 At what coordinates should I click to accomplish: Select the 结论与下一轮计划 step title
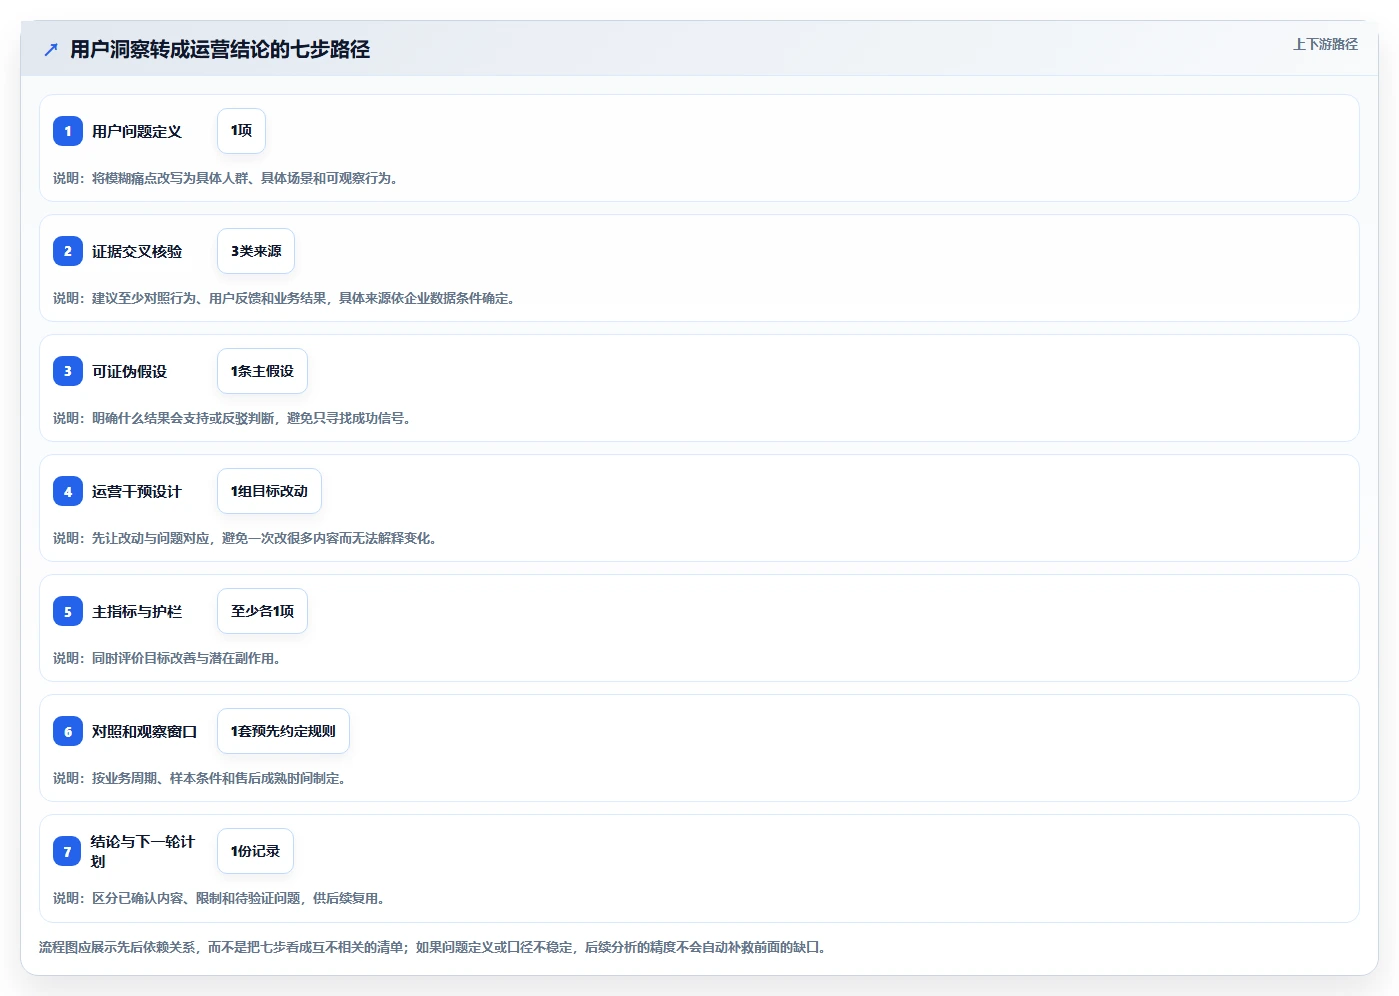tap(143, 851)
